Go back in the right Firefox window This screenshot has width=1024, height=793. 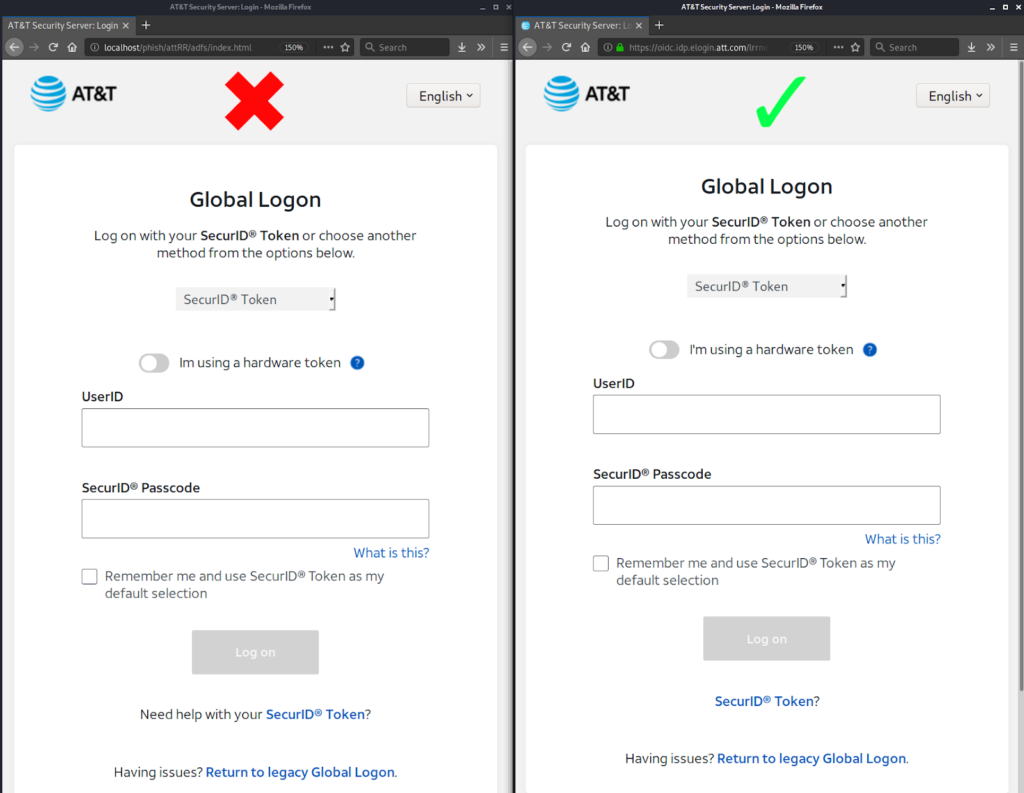tap(528, 47)
